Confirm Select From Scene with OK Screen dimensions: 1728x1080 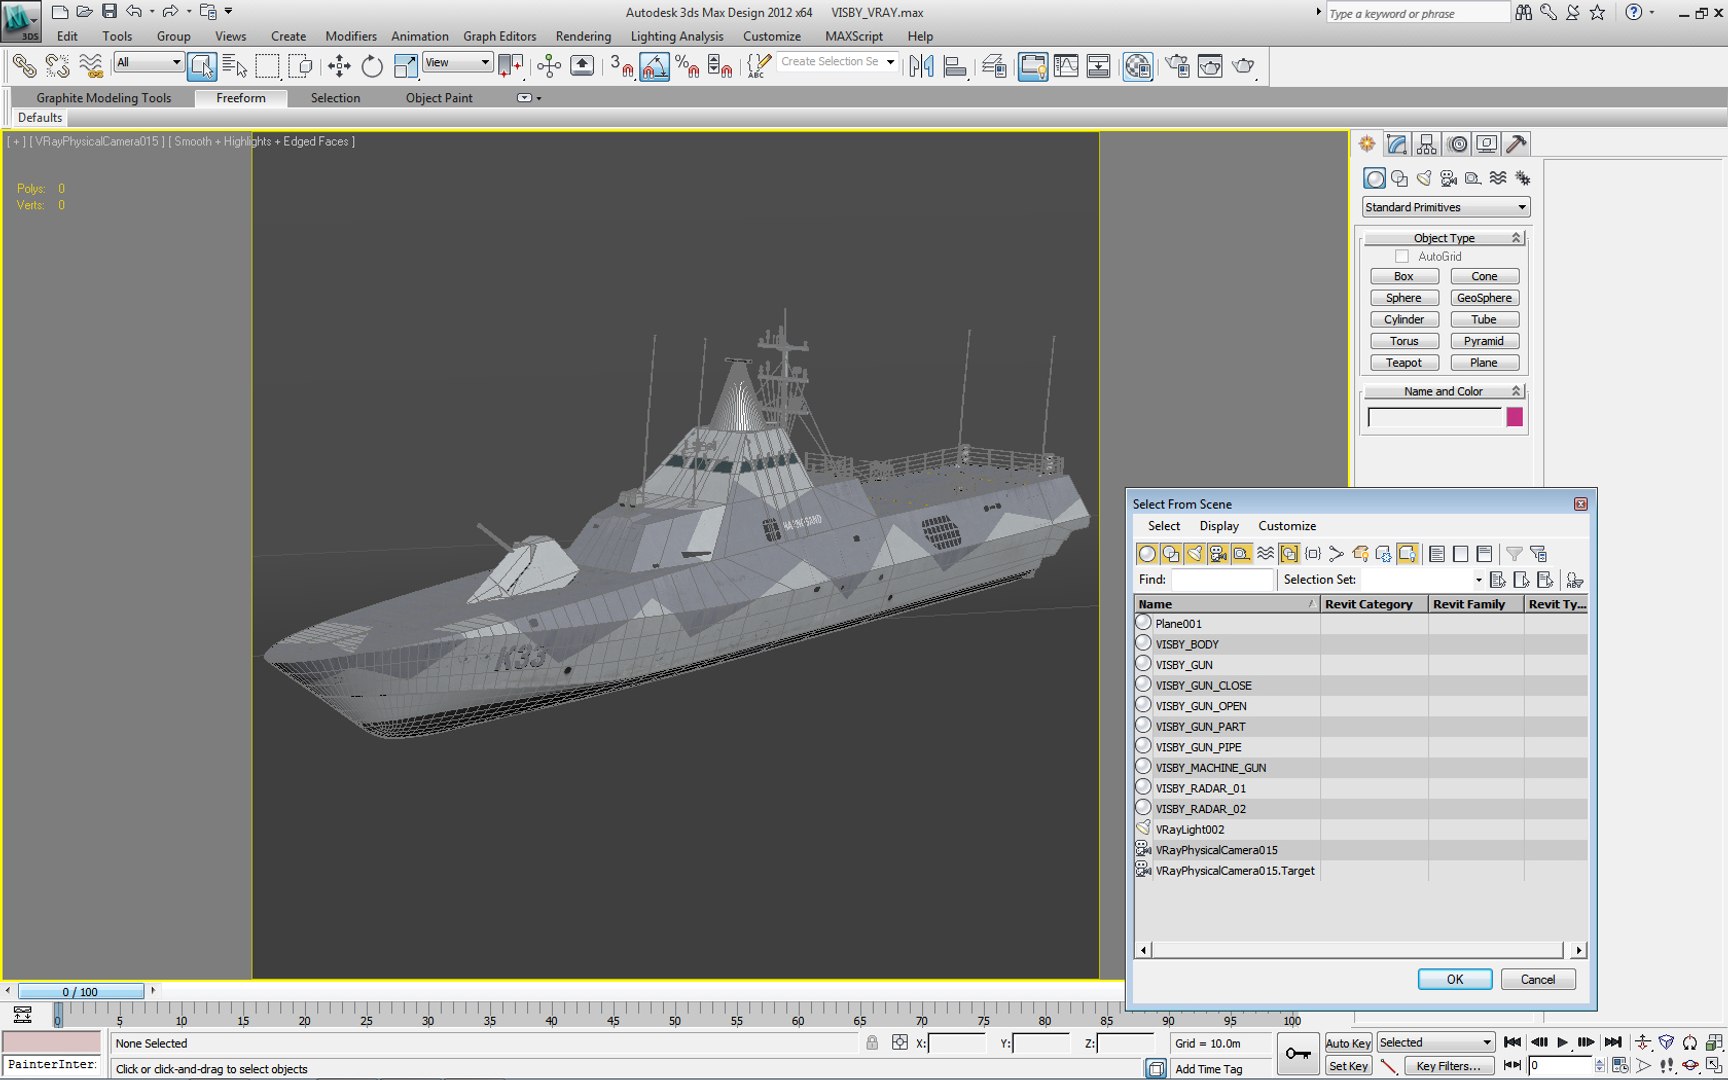[x=1455, y=980]
